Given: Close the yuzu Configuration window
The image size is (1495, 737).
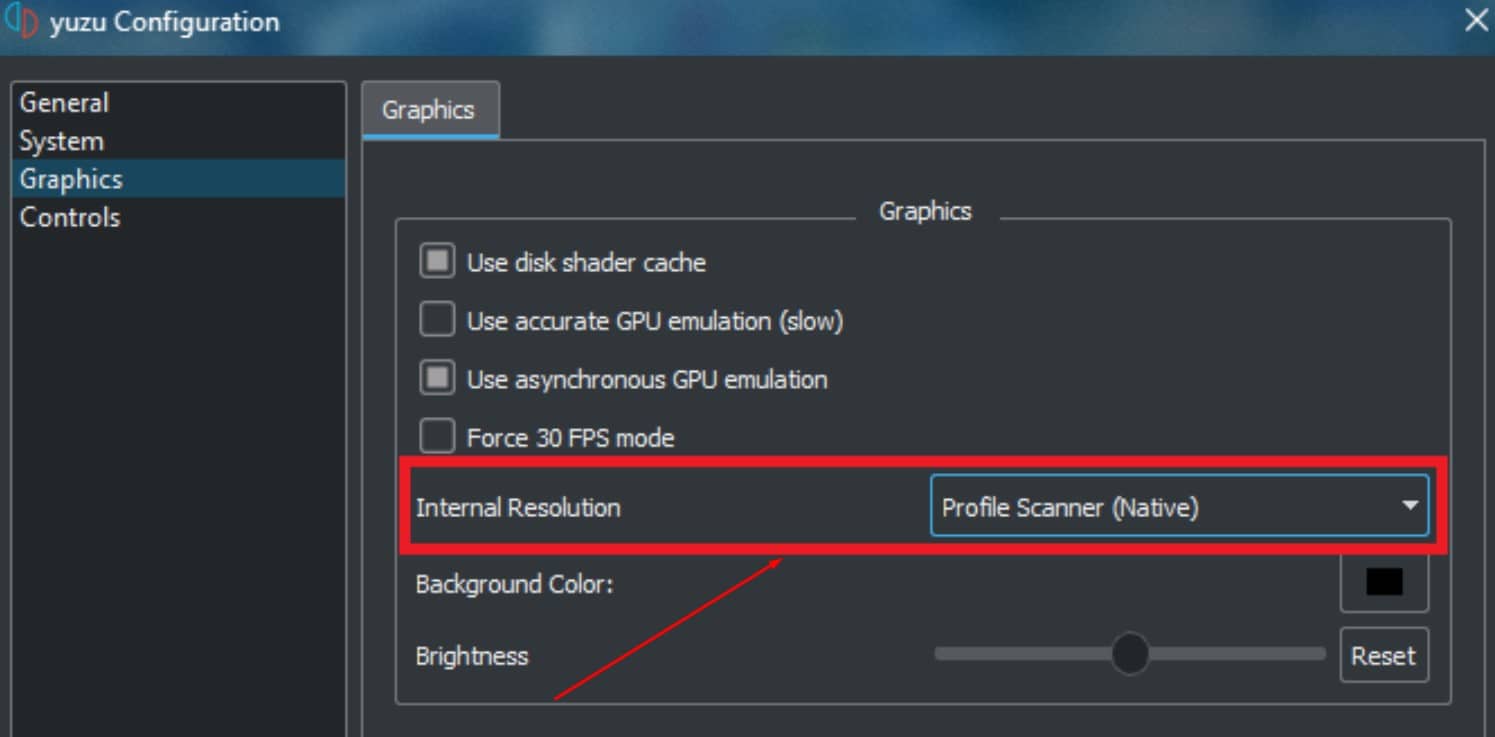Looking at the screenshot, I should click(1476, 20).
